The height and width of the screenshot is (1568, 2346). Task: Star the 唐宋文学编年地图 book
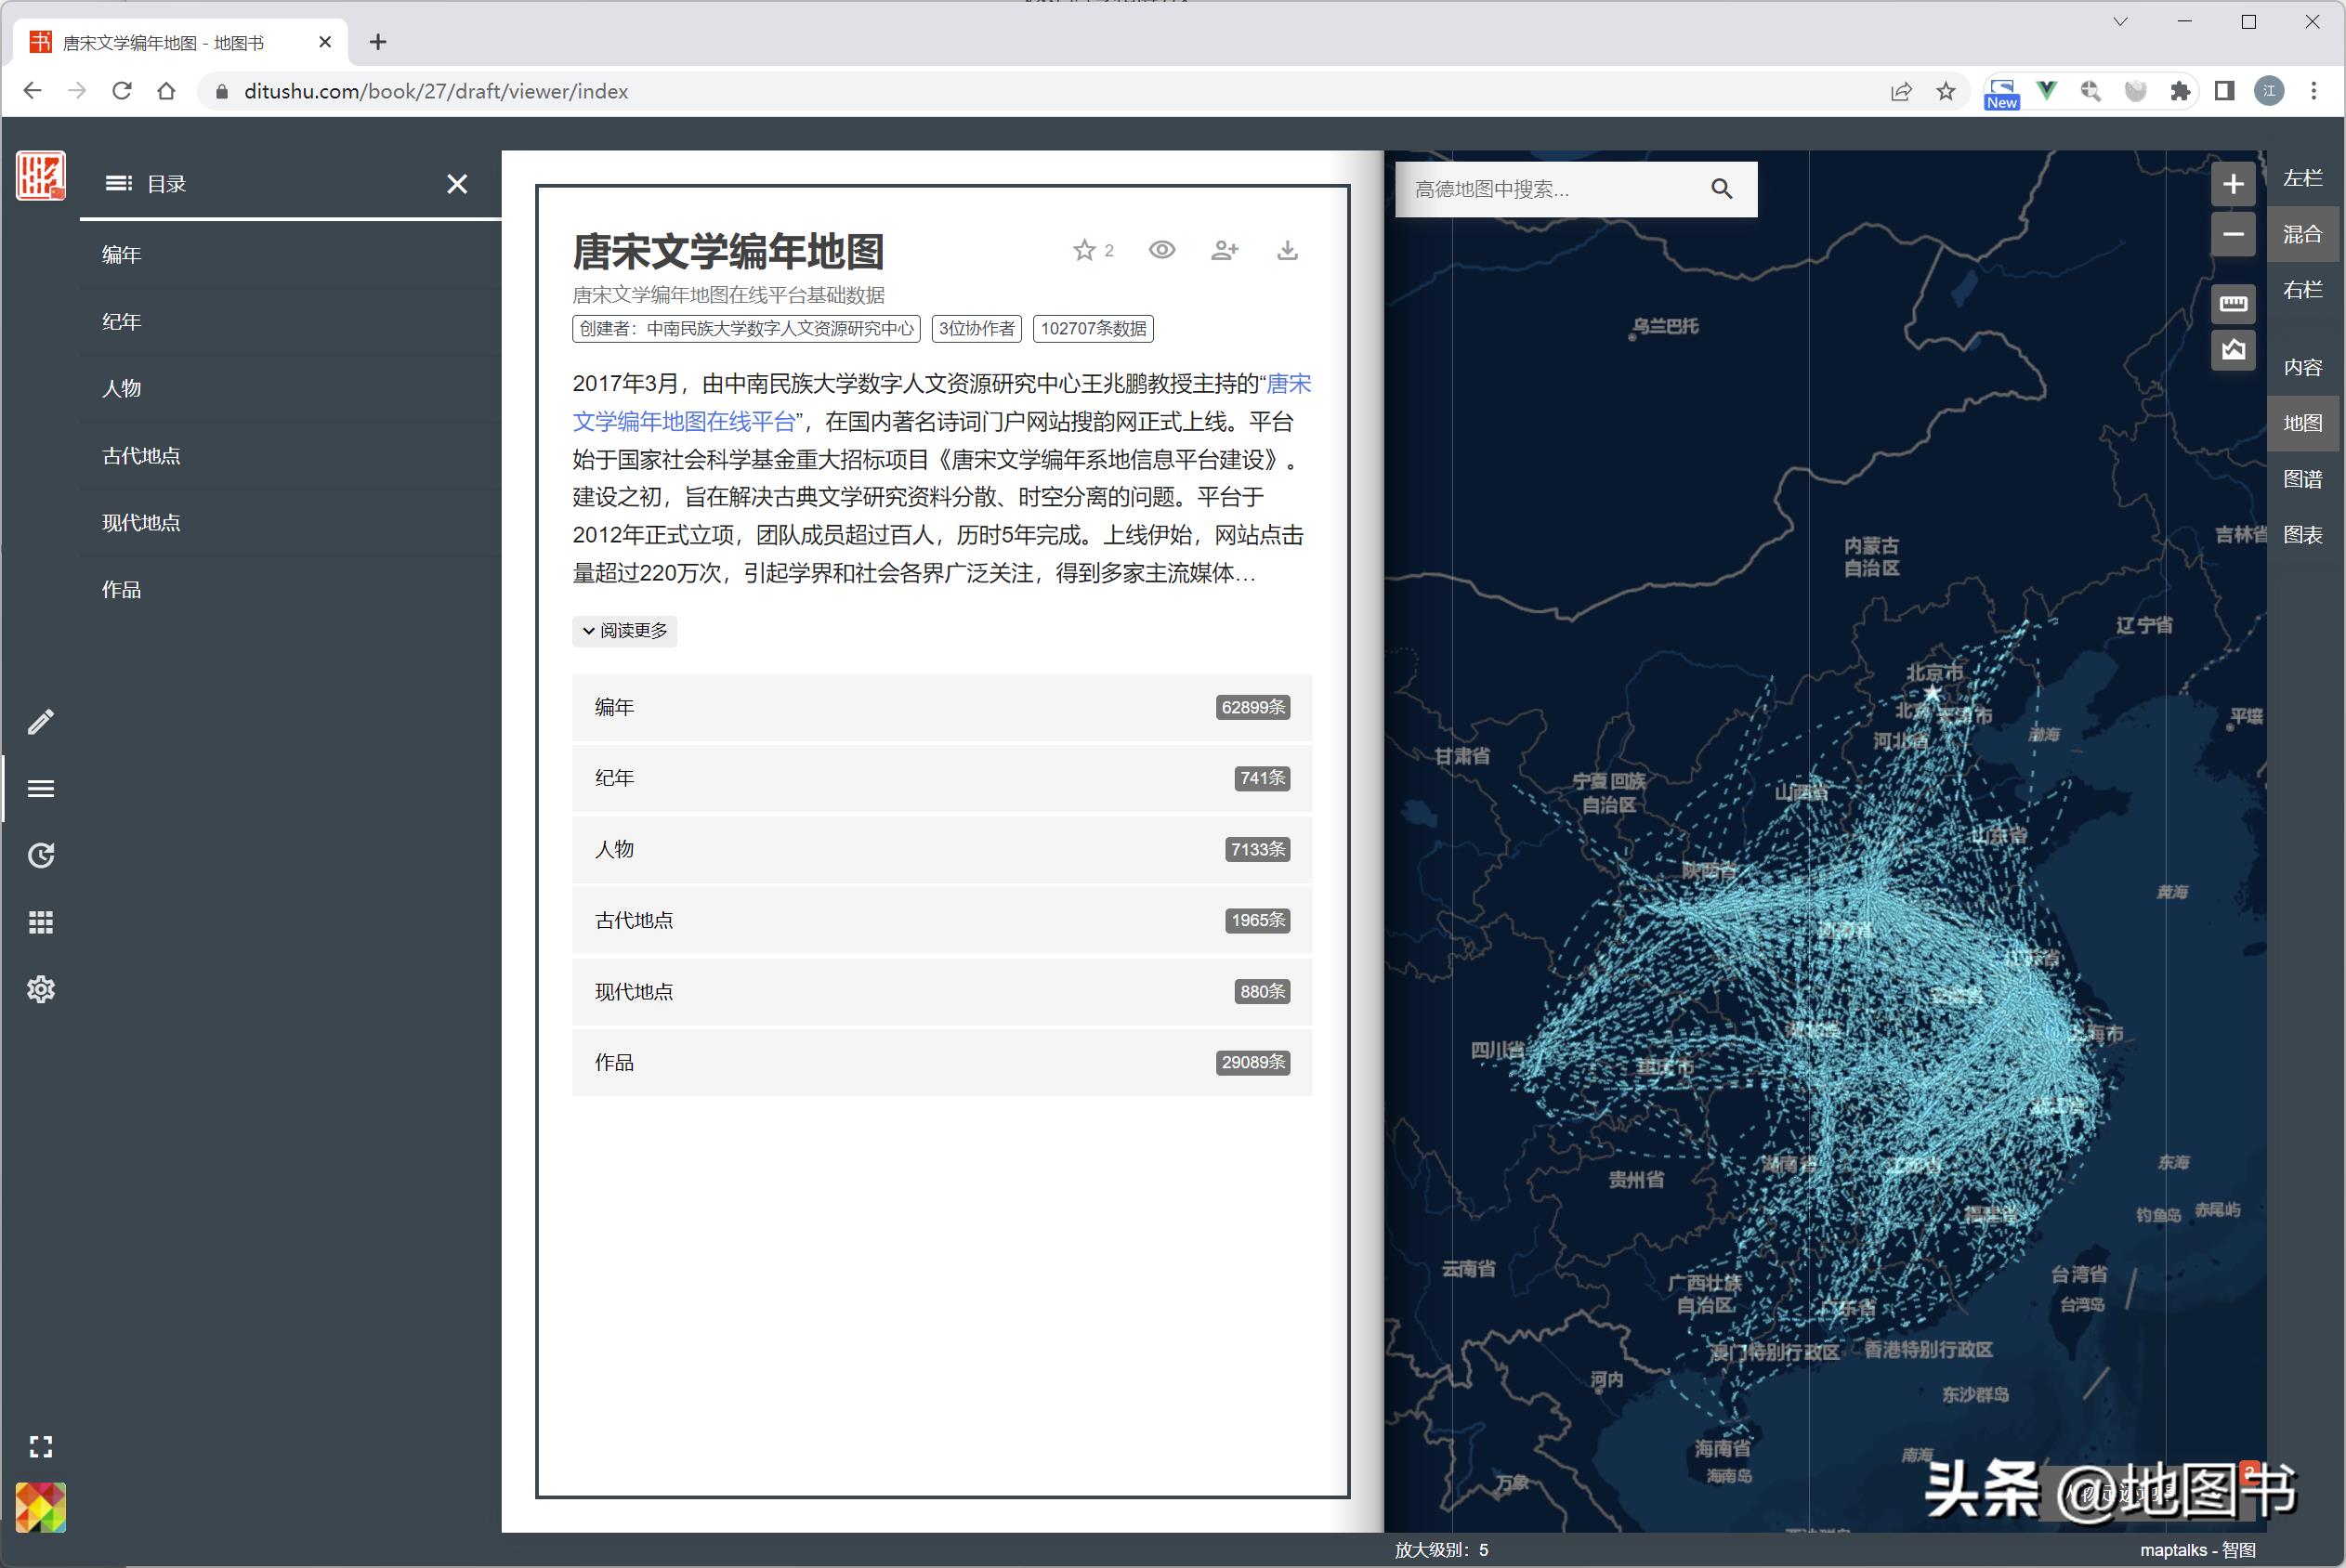point(1084,250)
